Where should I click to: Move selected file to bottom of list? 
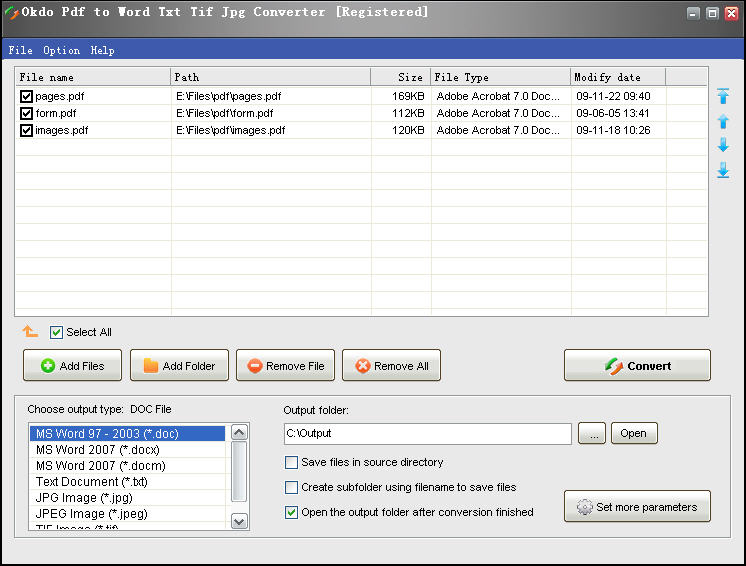pos(723,171)
